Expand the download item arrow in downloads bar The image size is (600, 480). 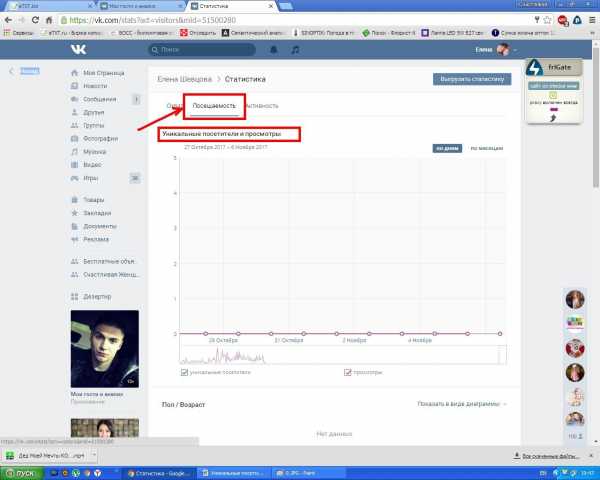click(x=94, y=455)
